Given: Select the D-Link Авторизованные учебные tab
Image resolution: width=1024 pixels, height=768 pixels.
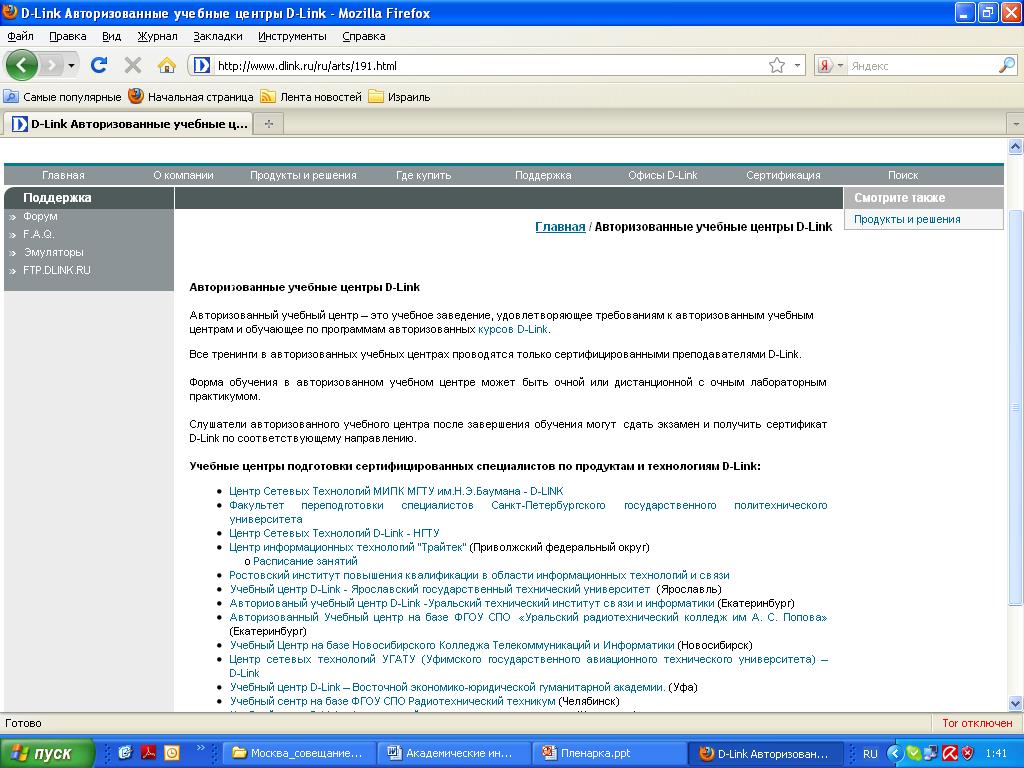Looking at the screenshot, I should click(x=129, y=123).
